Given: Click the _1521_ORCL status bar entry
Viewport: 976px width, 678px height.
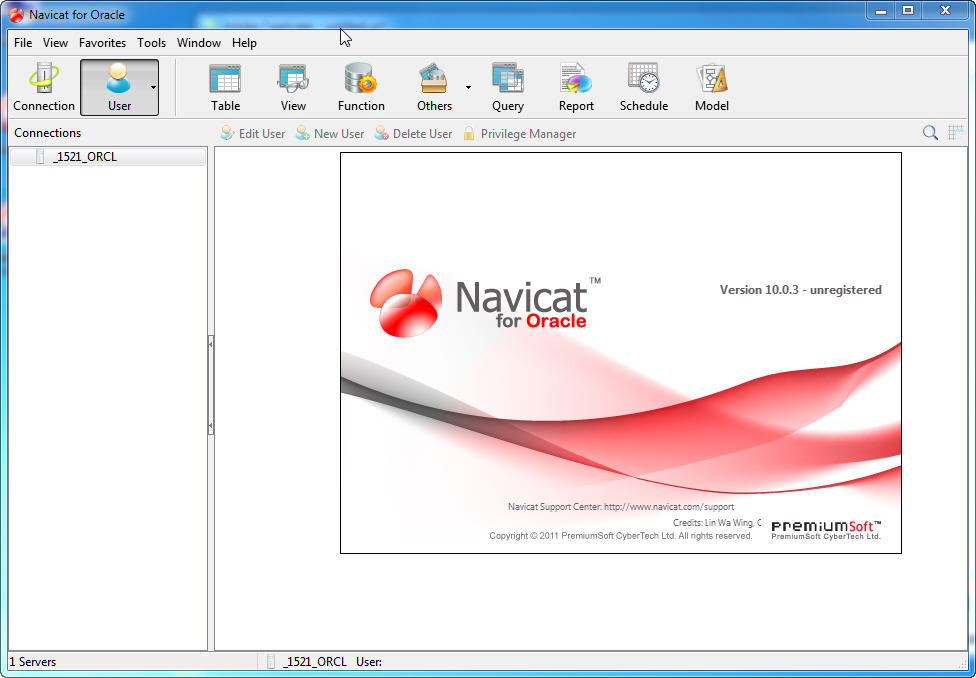Looking at the screenshot, I should coord(307,662).
